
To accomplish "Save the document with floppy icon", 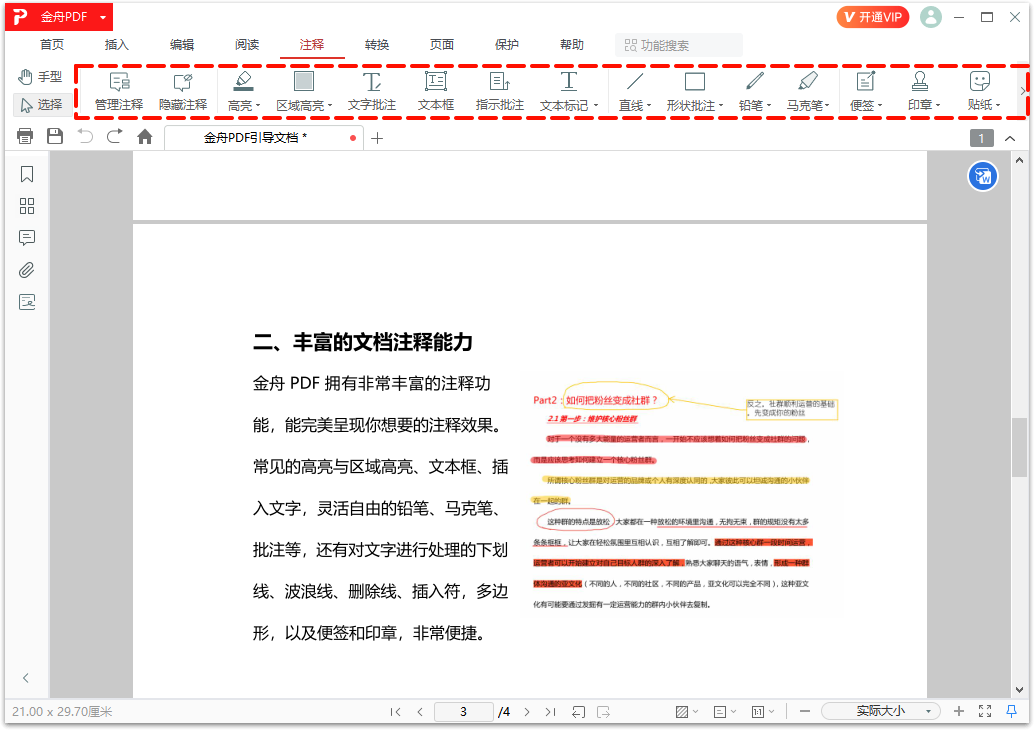I will (x=55, y=137).
